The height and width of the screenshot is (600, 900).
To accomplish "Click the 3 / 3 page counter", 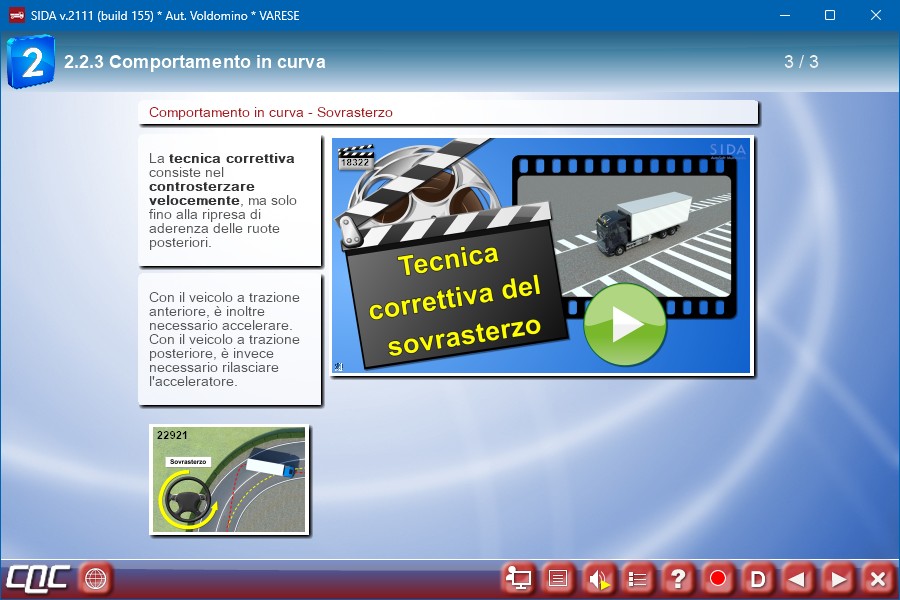I will tap(801, 62).
